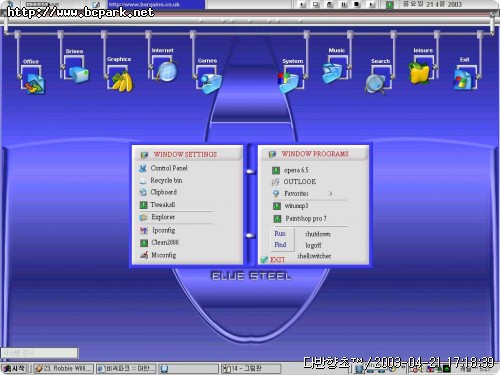Click the green Clean2000 icon

click(x=144, y=243)
